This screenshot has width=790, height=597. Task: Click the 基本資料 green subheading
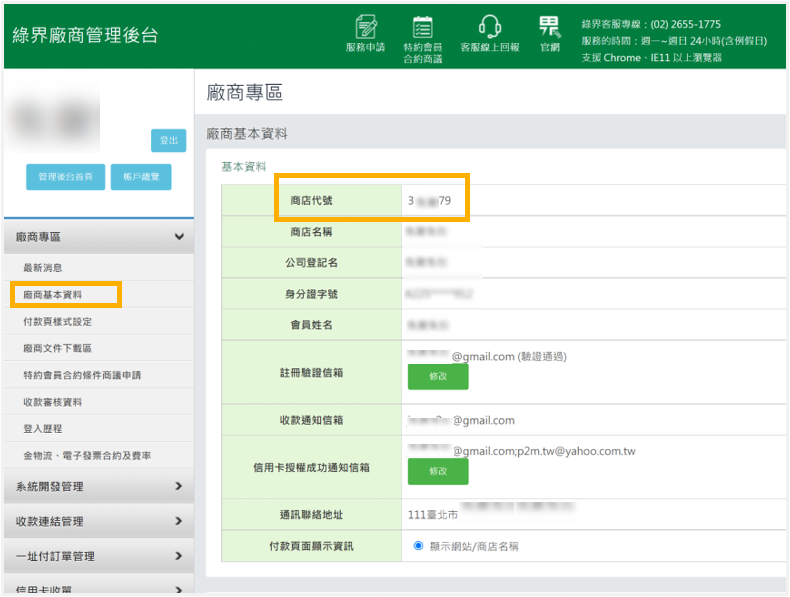244,167
